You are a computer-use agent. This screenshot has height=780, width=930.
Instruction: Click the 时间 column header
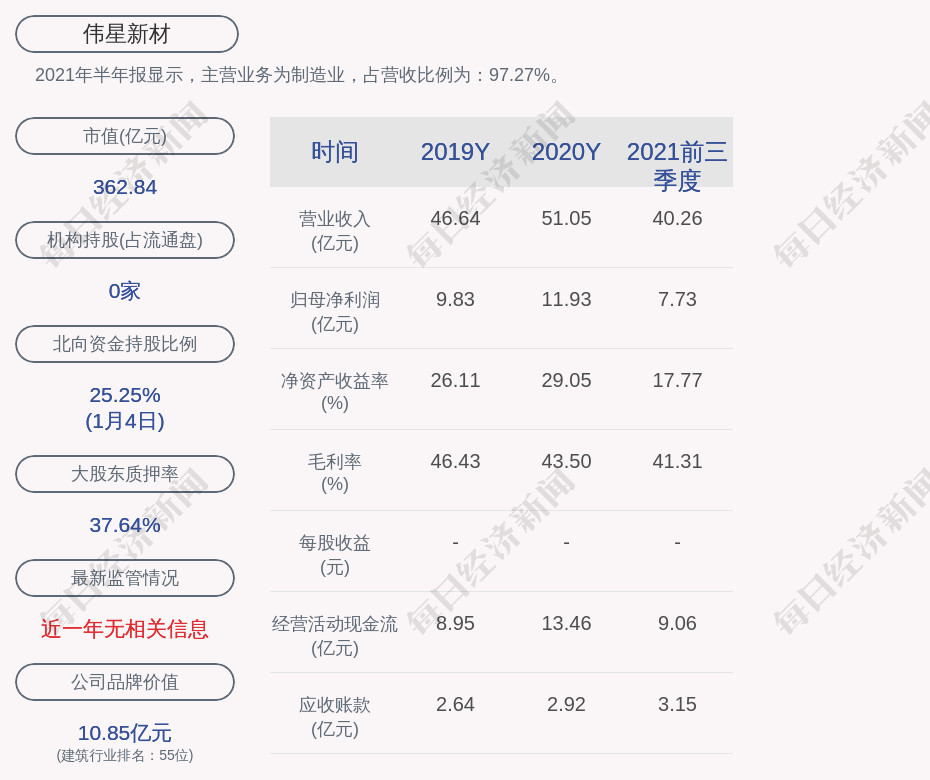tap(335, 152)
